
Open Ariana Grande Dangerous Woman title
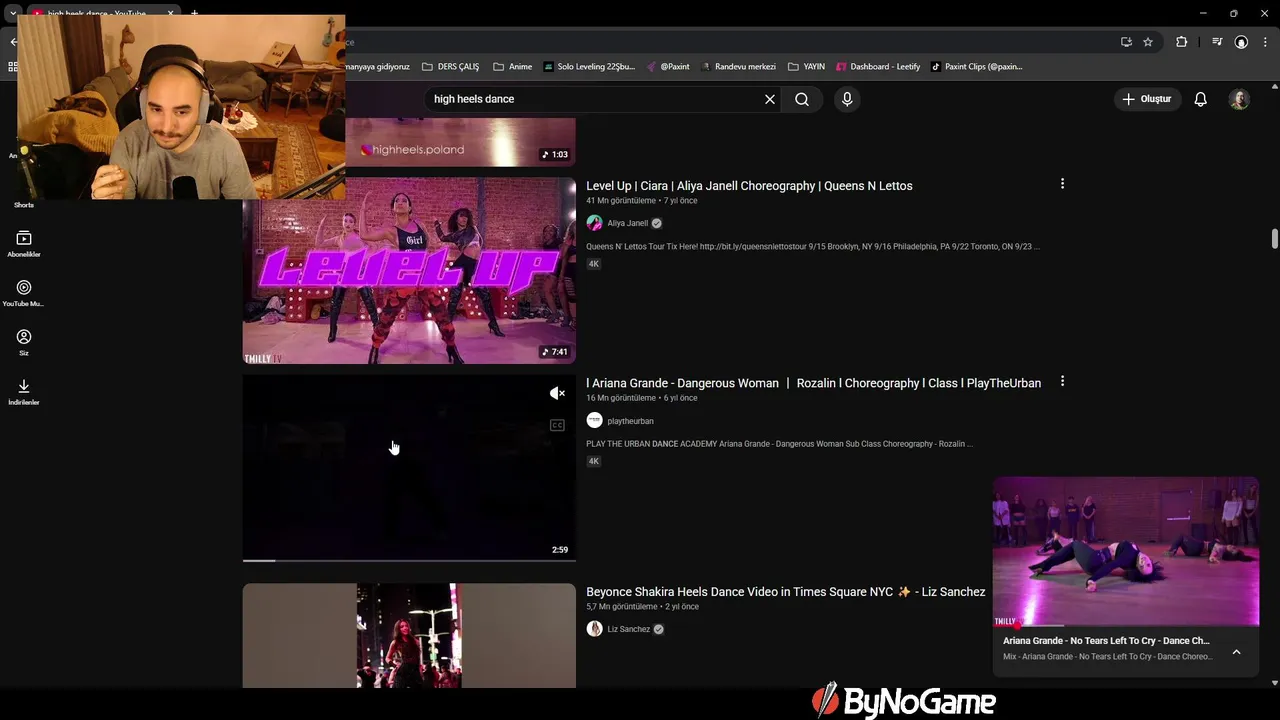(813, 383)
